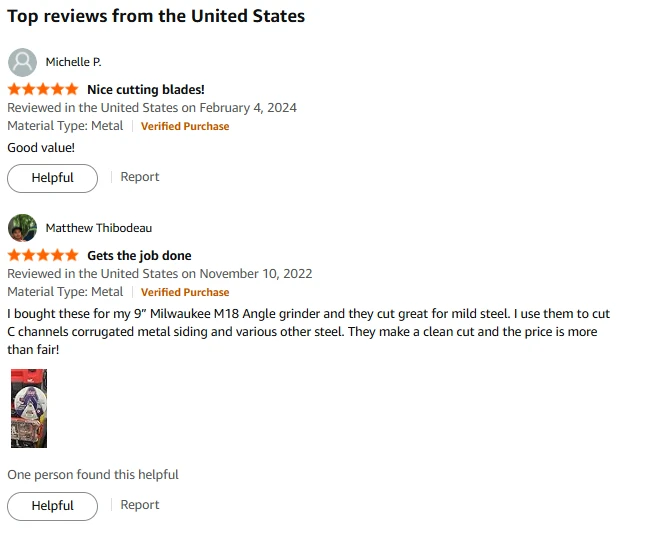Viewport: 649px width, 537px height.
Task: Open the Nice cutting blades! review title
Action: coord(146,89)
